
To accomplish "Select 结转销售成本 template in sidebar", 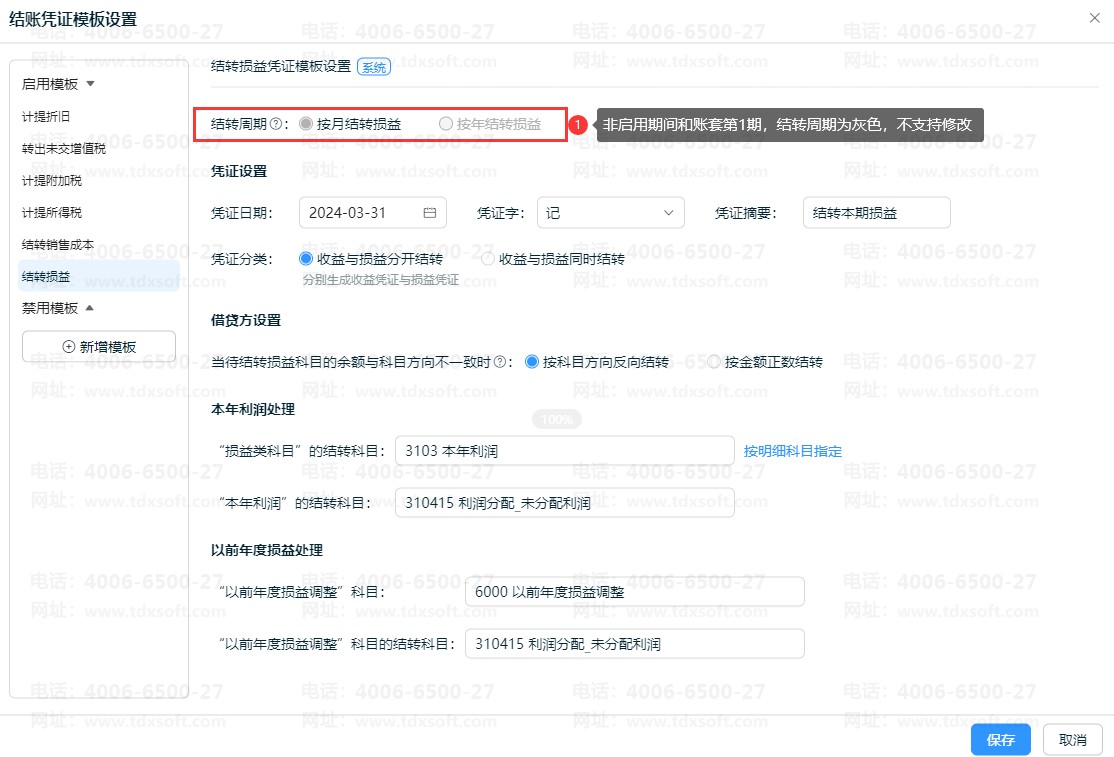I will pos(59,245).
